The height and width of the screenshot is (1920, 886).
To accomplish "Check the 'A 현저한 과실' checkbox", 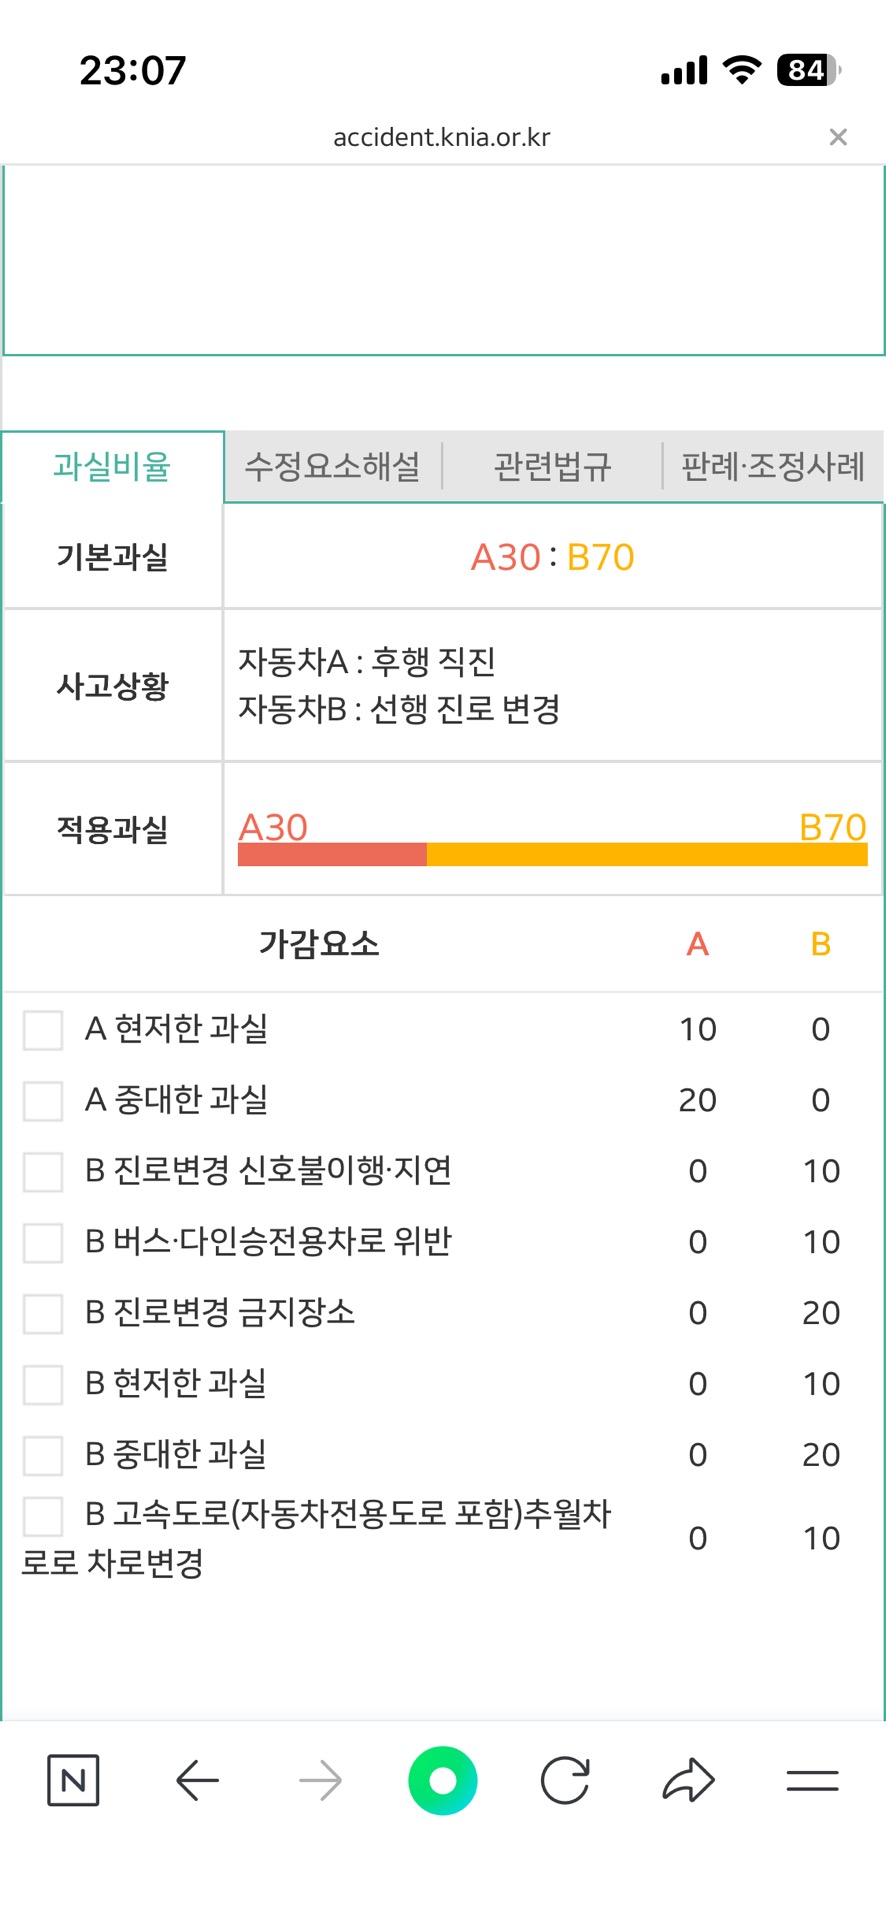I will click(43, 1029).
